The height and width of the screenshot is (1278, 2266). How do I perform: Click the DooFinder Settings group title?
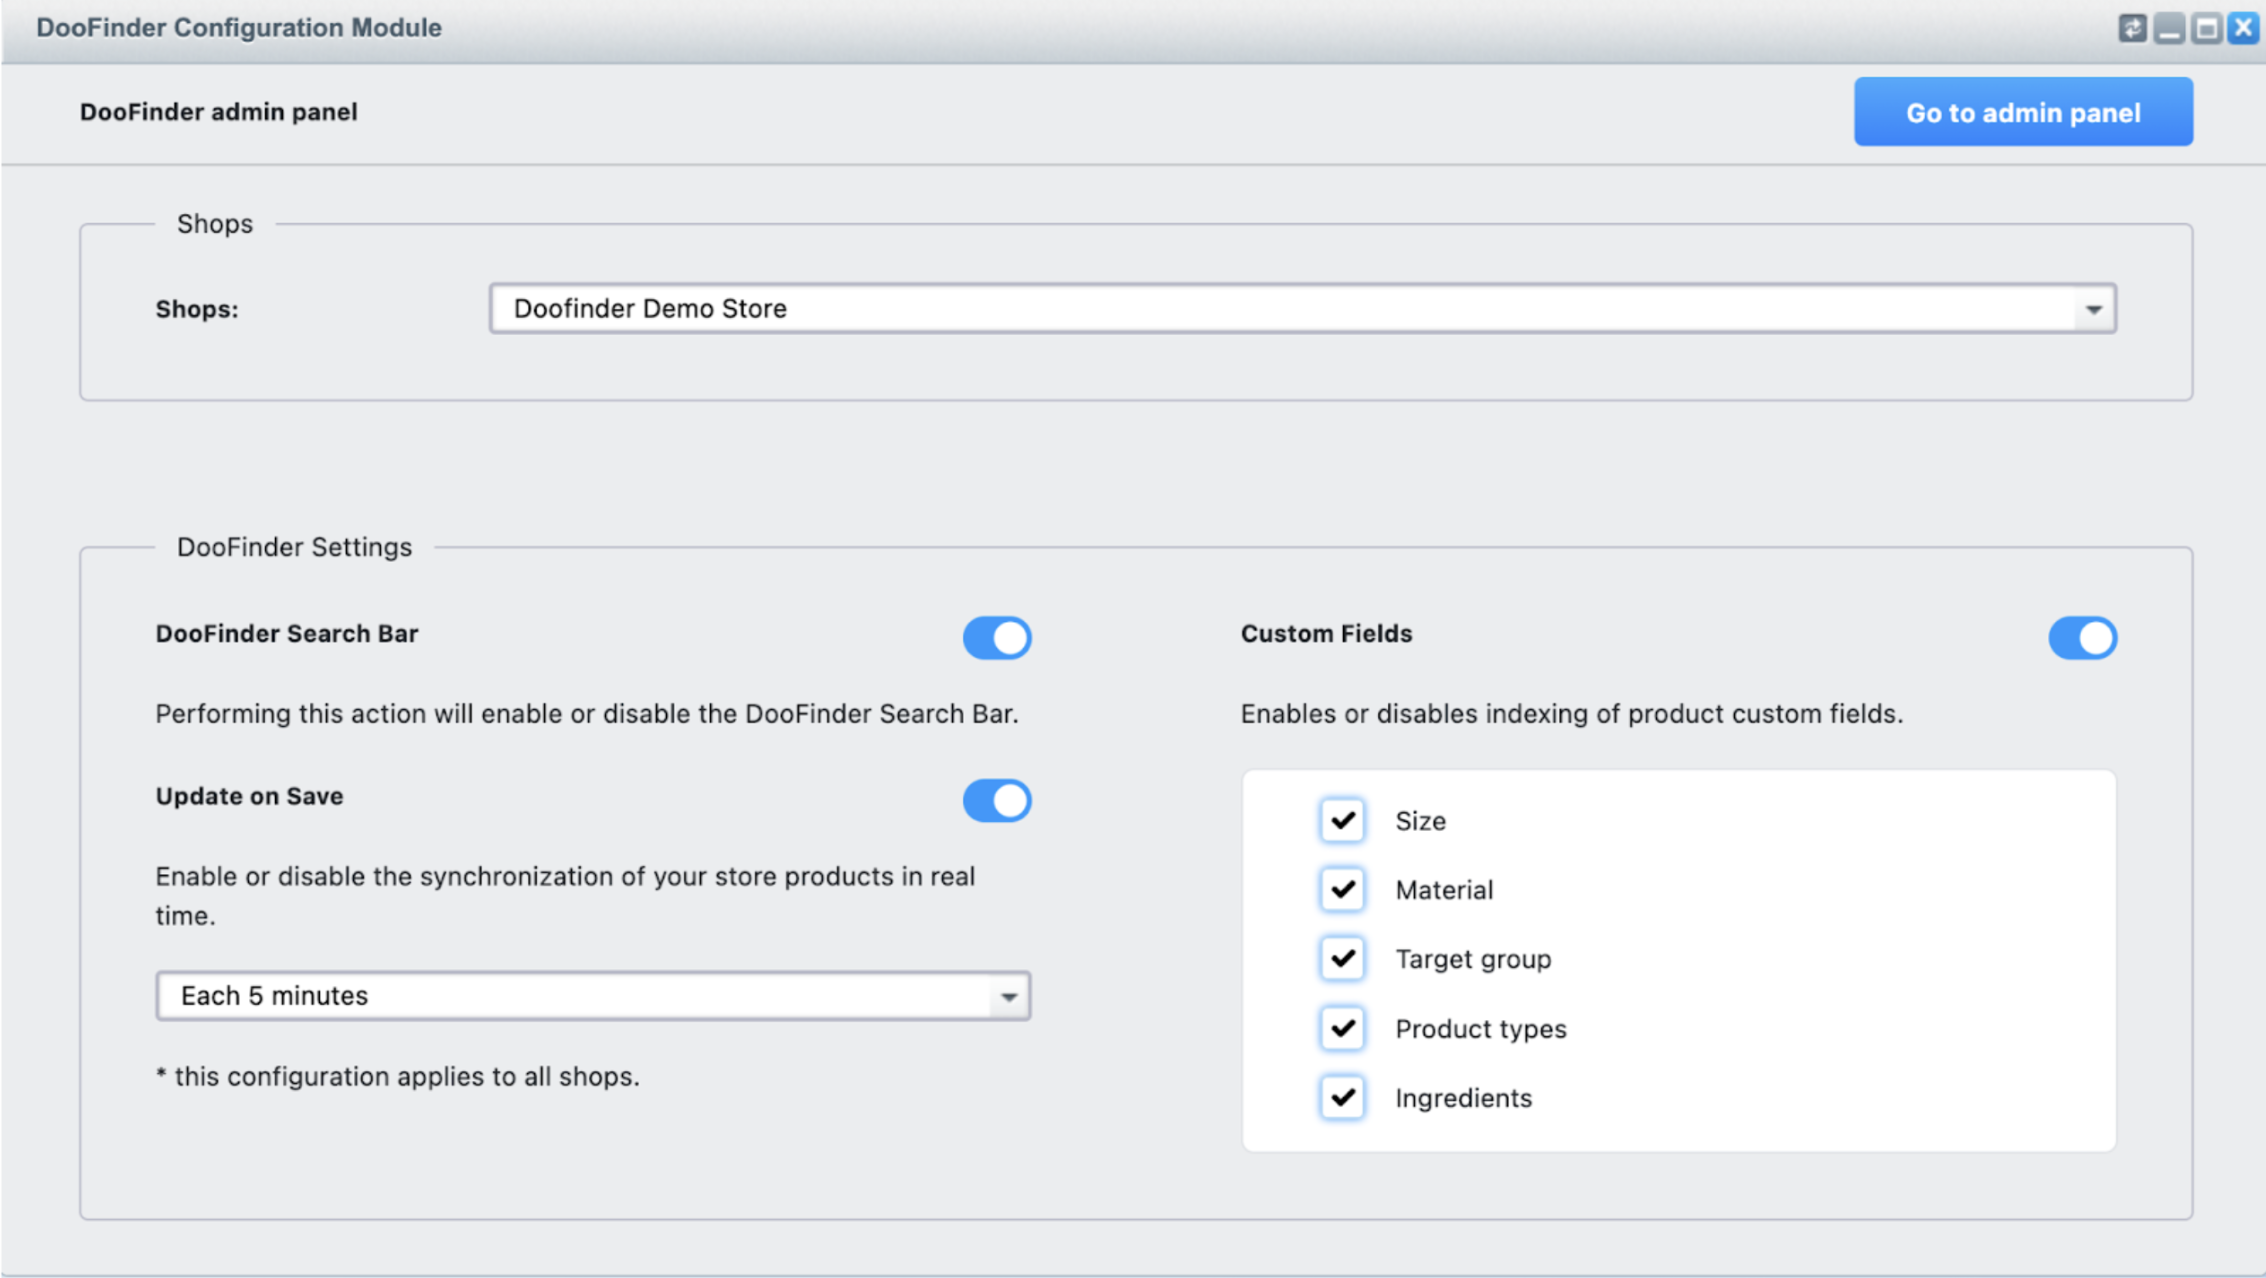294,547
